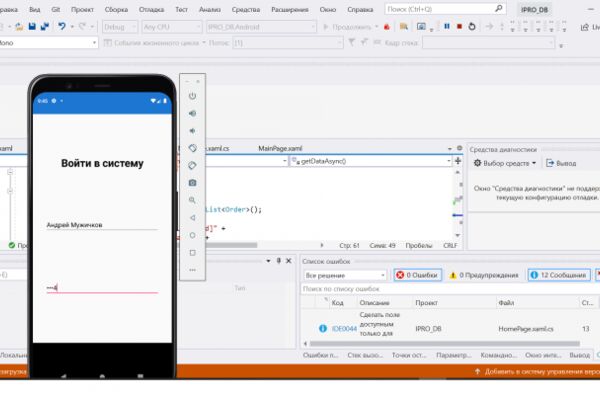Click the Выбор средств button
The height and width of the screenshot is (400, 600).
tap(505, 163)
